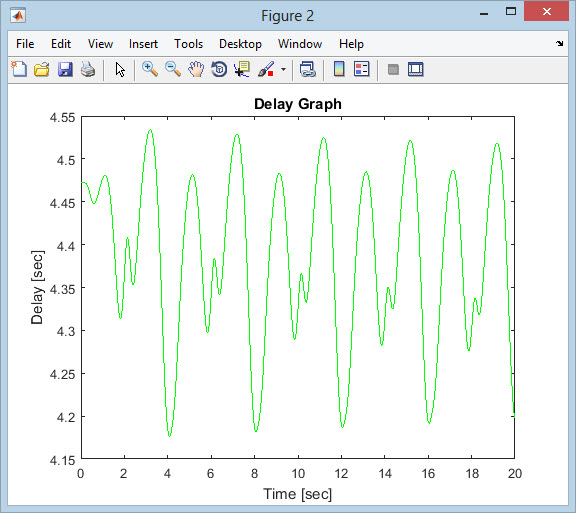Activate the Pan hand tool

click(x=196, y=69)
